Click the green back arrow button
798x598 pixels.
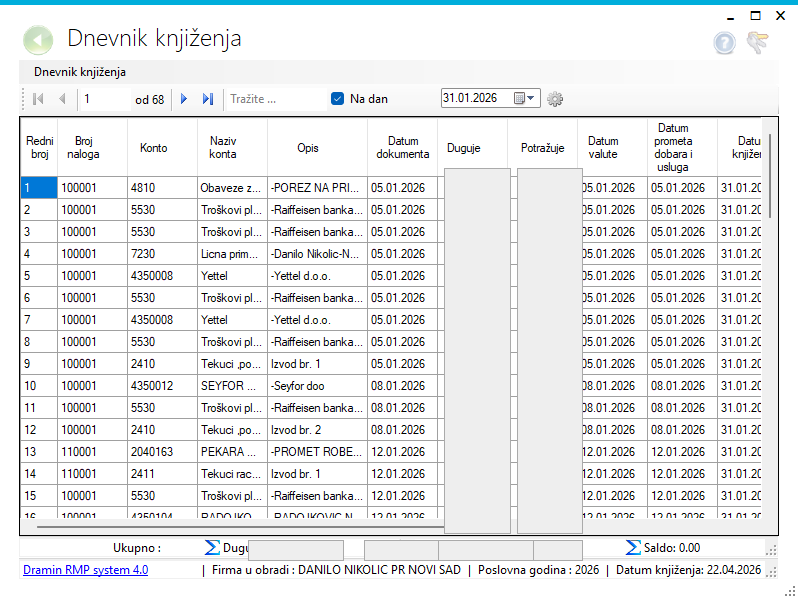coord(38,40)
